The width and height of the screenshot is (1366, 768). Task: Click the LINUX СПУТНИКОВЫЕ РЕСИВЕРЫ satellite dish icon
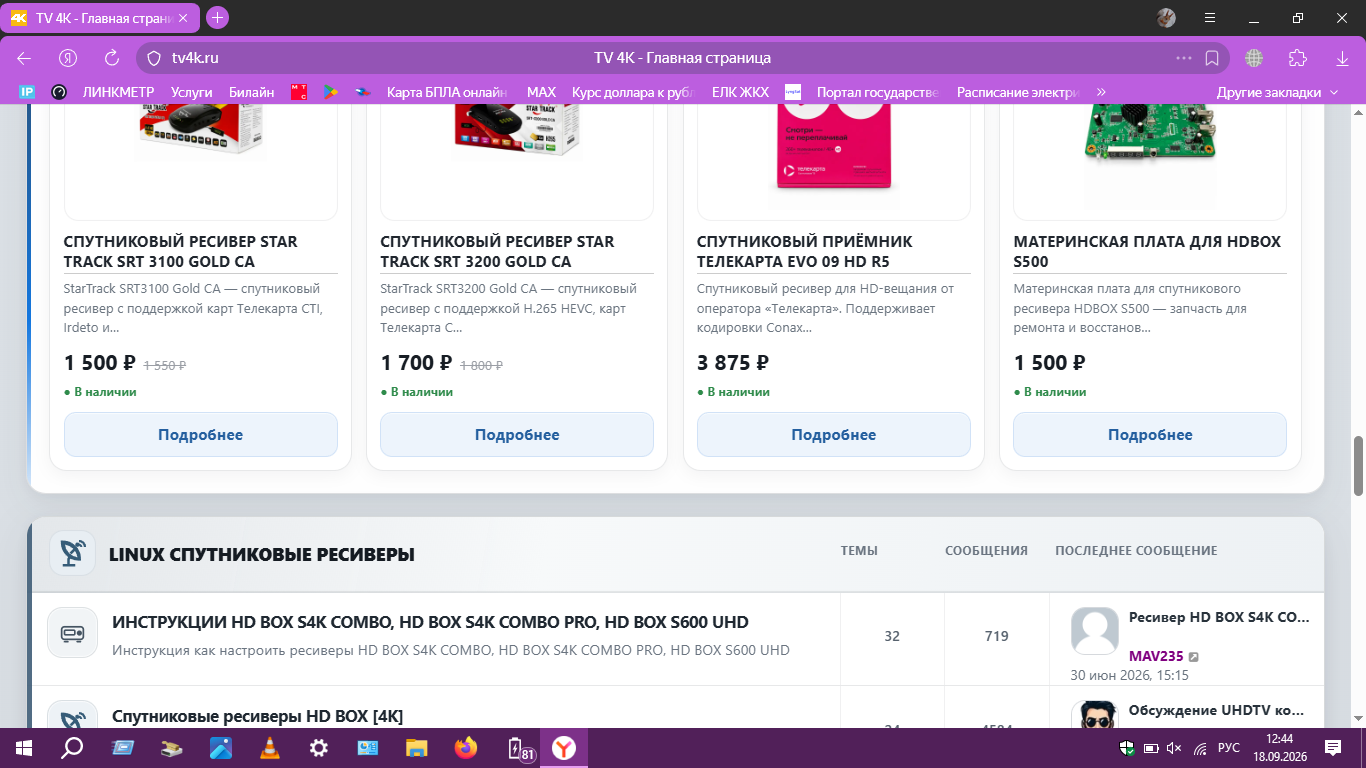(72, 553)
